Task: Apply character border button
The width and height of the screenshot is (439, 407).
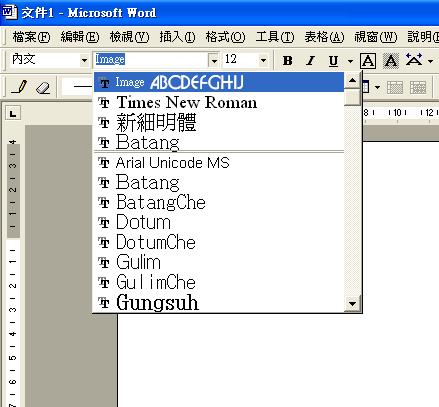Action: 368,61
